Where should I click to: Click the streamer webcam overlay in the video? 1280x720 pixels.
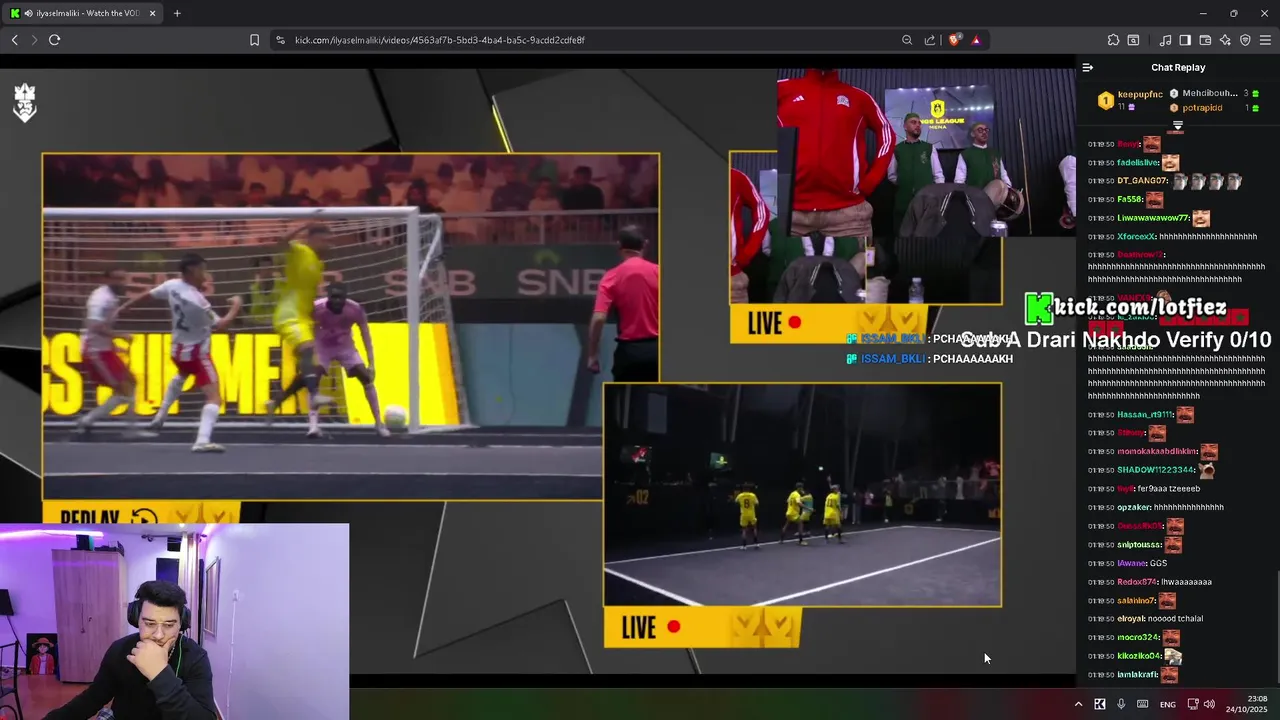coord(175,621)
